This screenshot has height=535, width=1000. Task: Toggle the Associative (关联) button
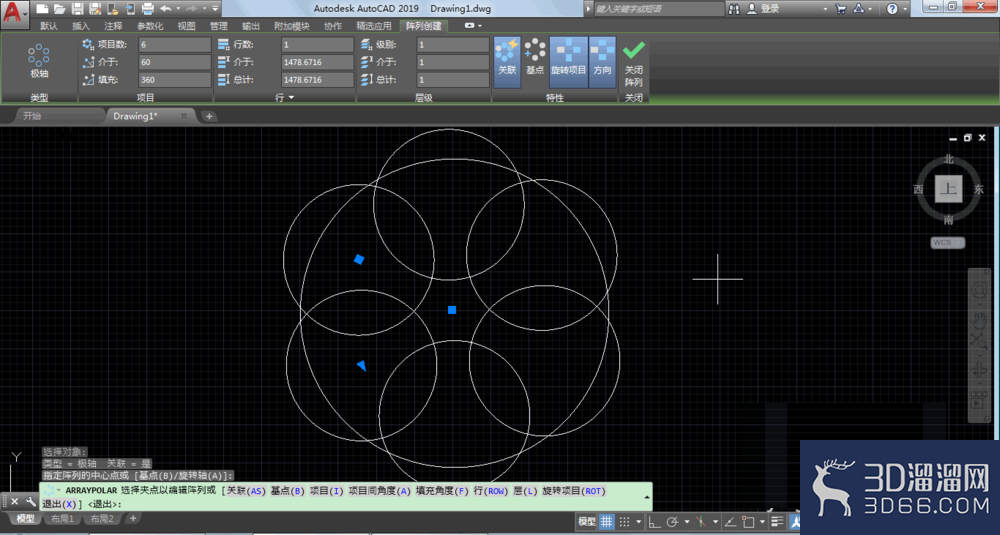(x=507, y=62)
